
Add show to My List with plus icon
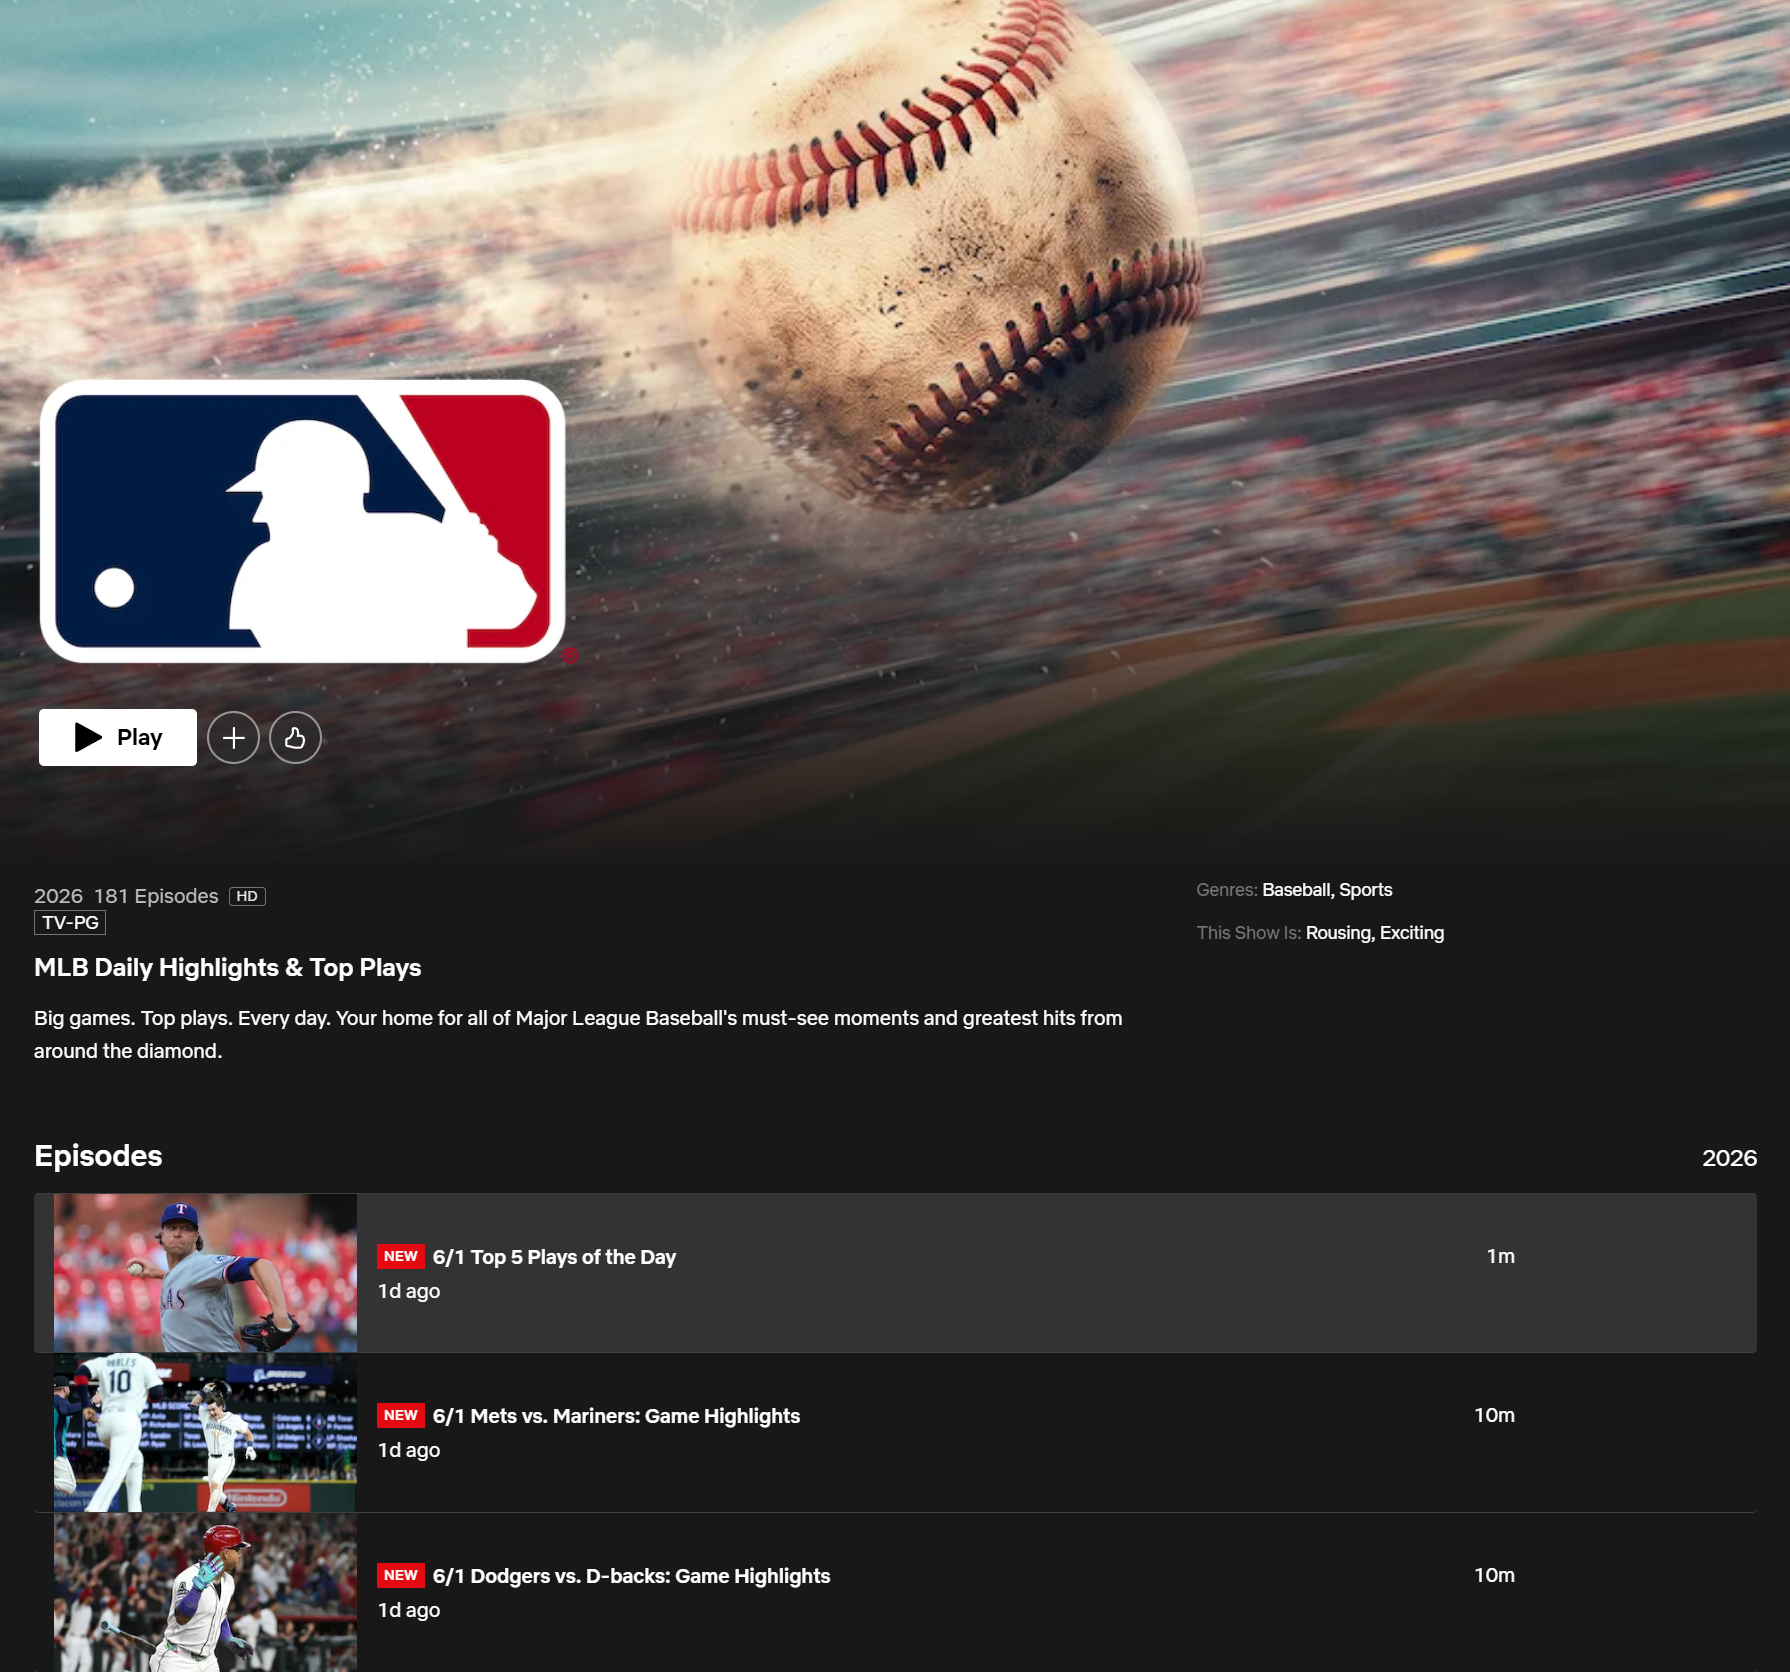[233, 738]
